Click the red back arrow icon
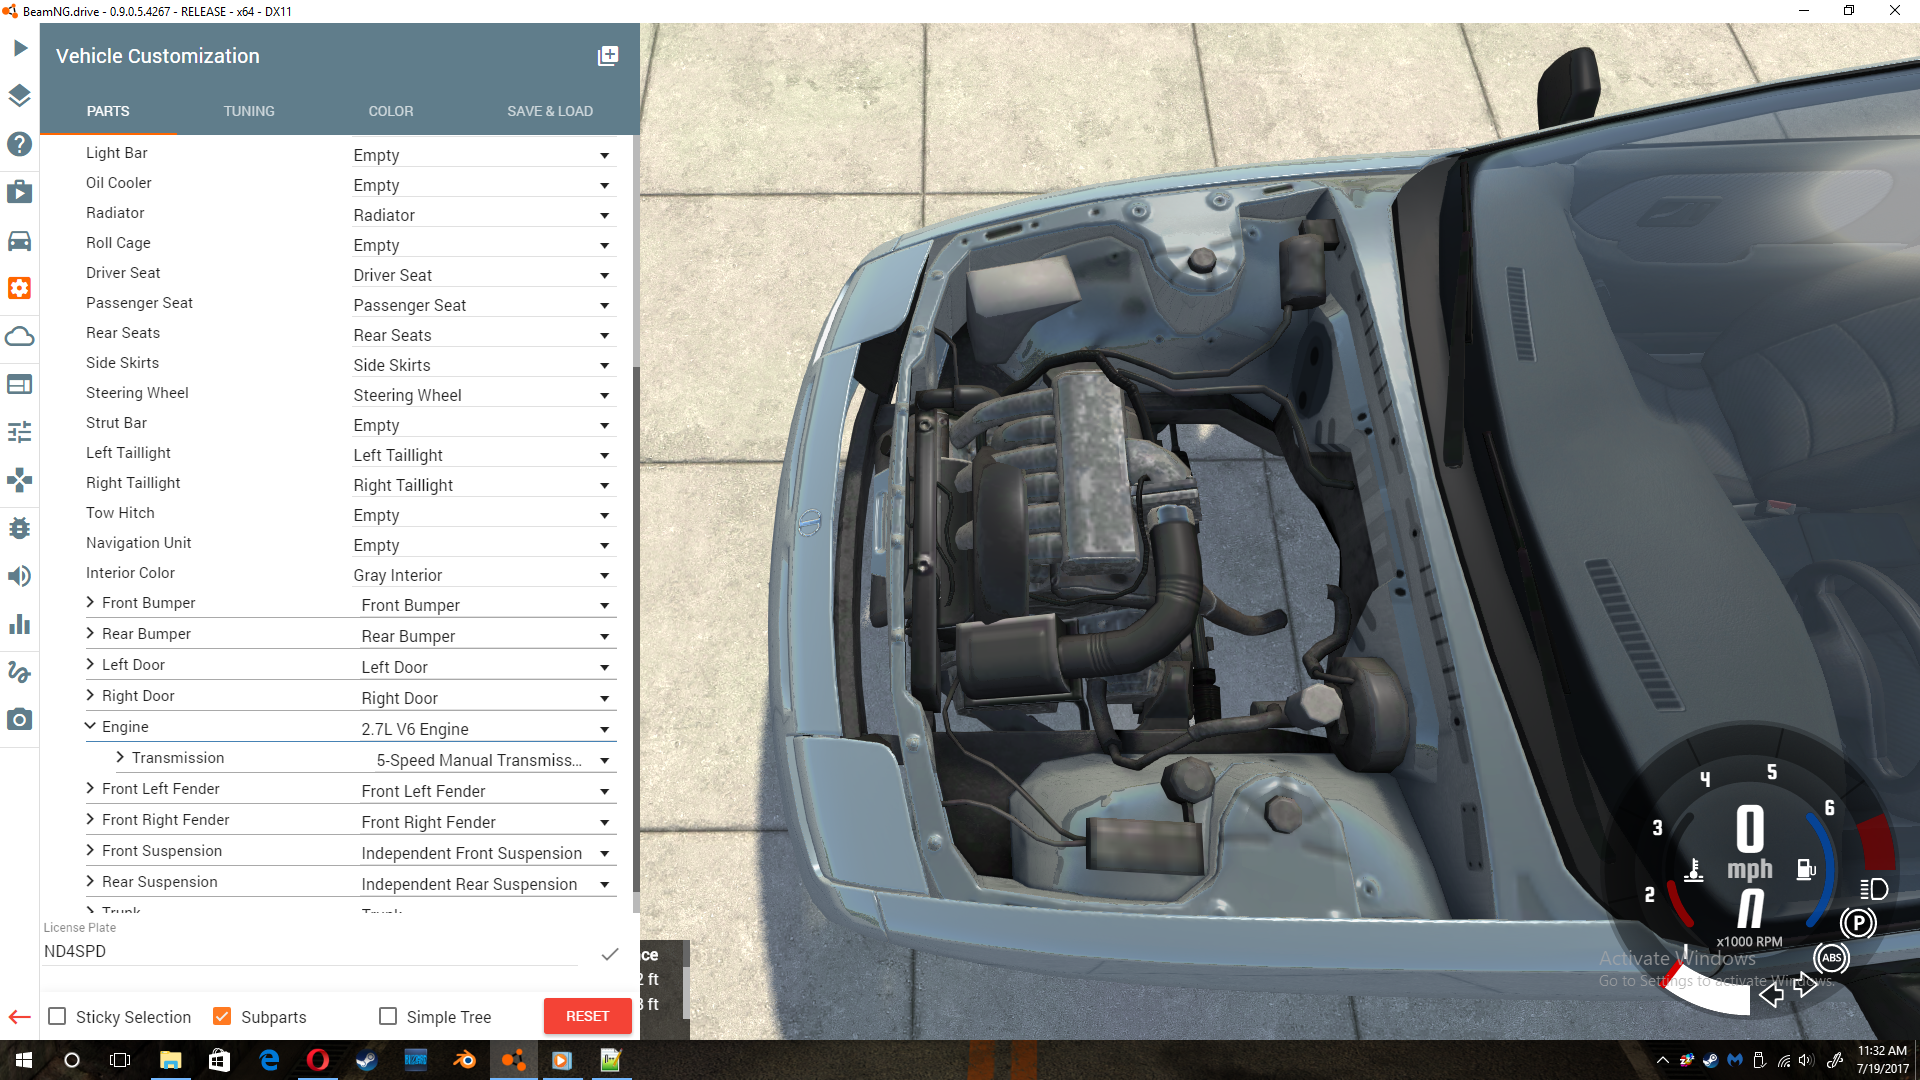 (20, 1017)
